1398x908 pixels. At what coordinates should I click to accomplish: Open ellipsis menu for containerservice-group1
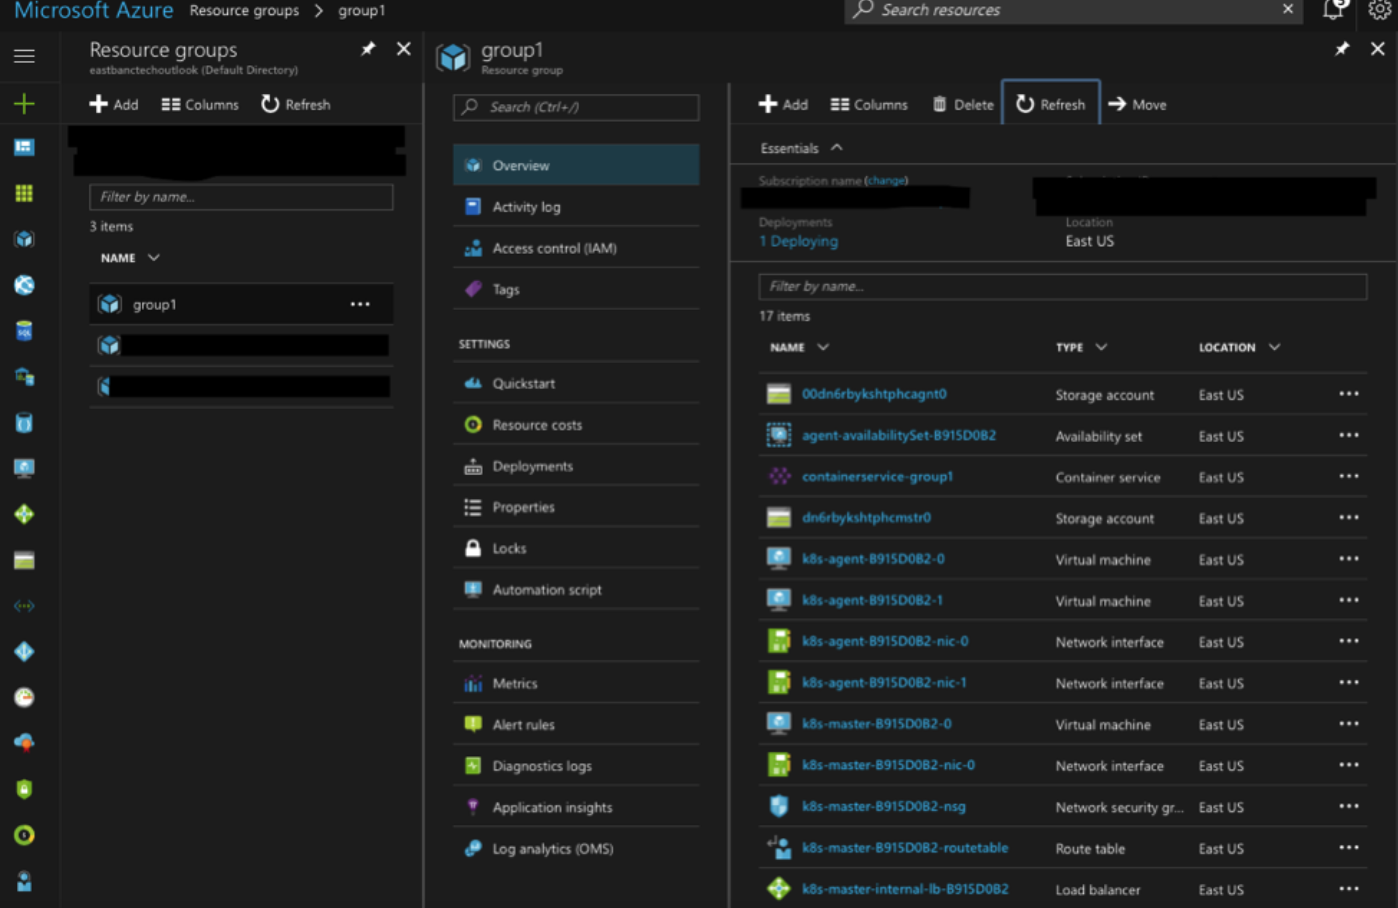pyautogui.click(x=1348, y=477)
